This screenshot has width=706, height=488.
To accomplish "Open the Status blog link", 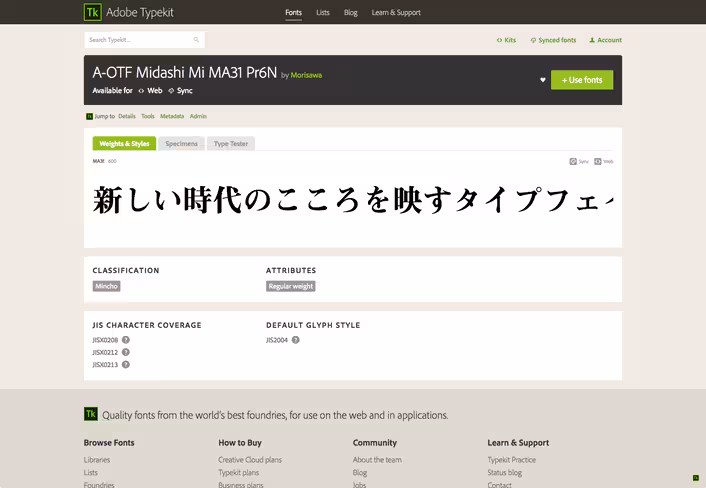I will tap(505, 472).
